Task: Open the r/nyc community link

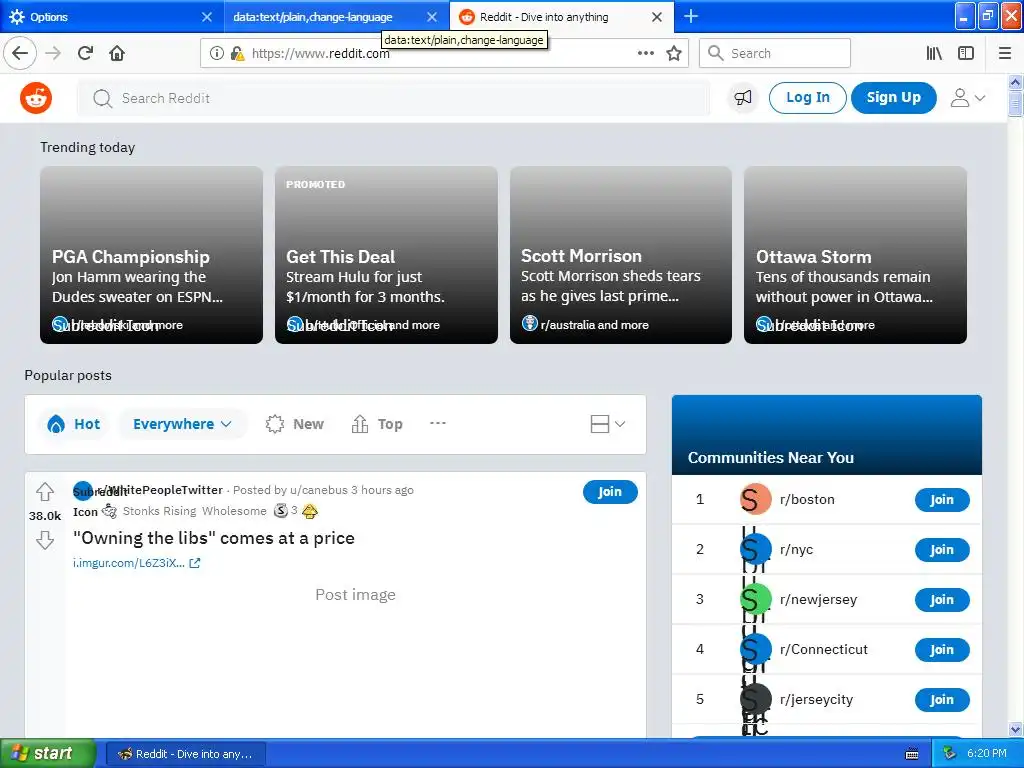Action: point(796,550)
